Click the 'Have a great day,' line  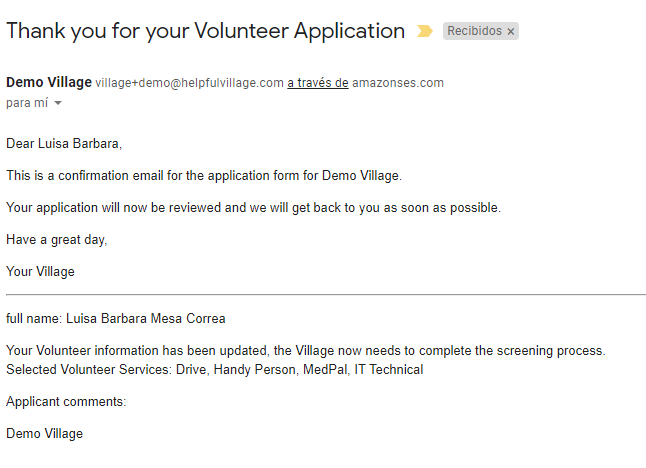(56, 240)
